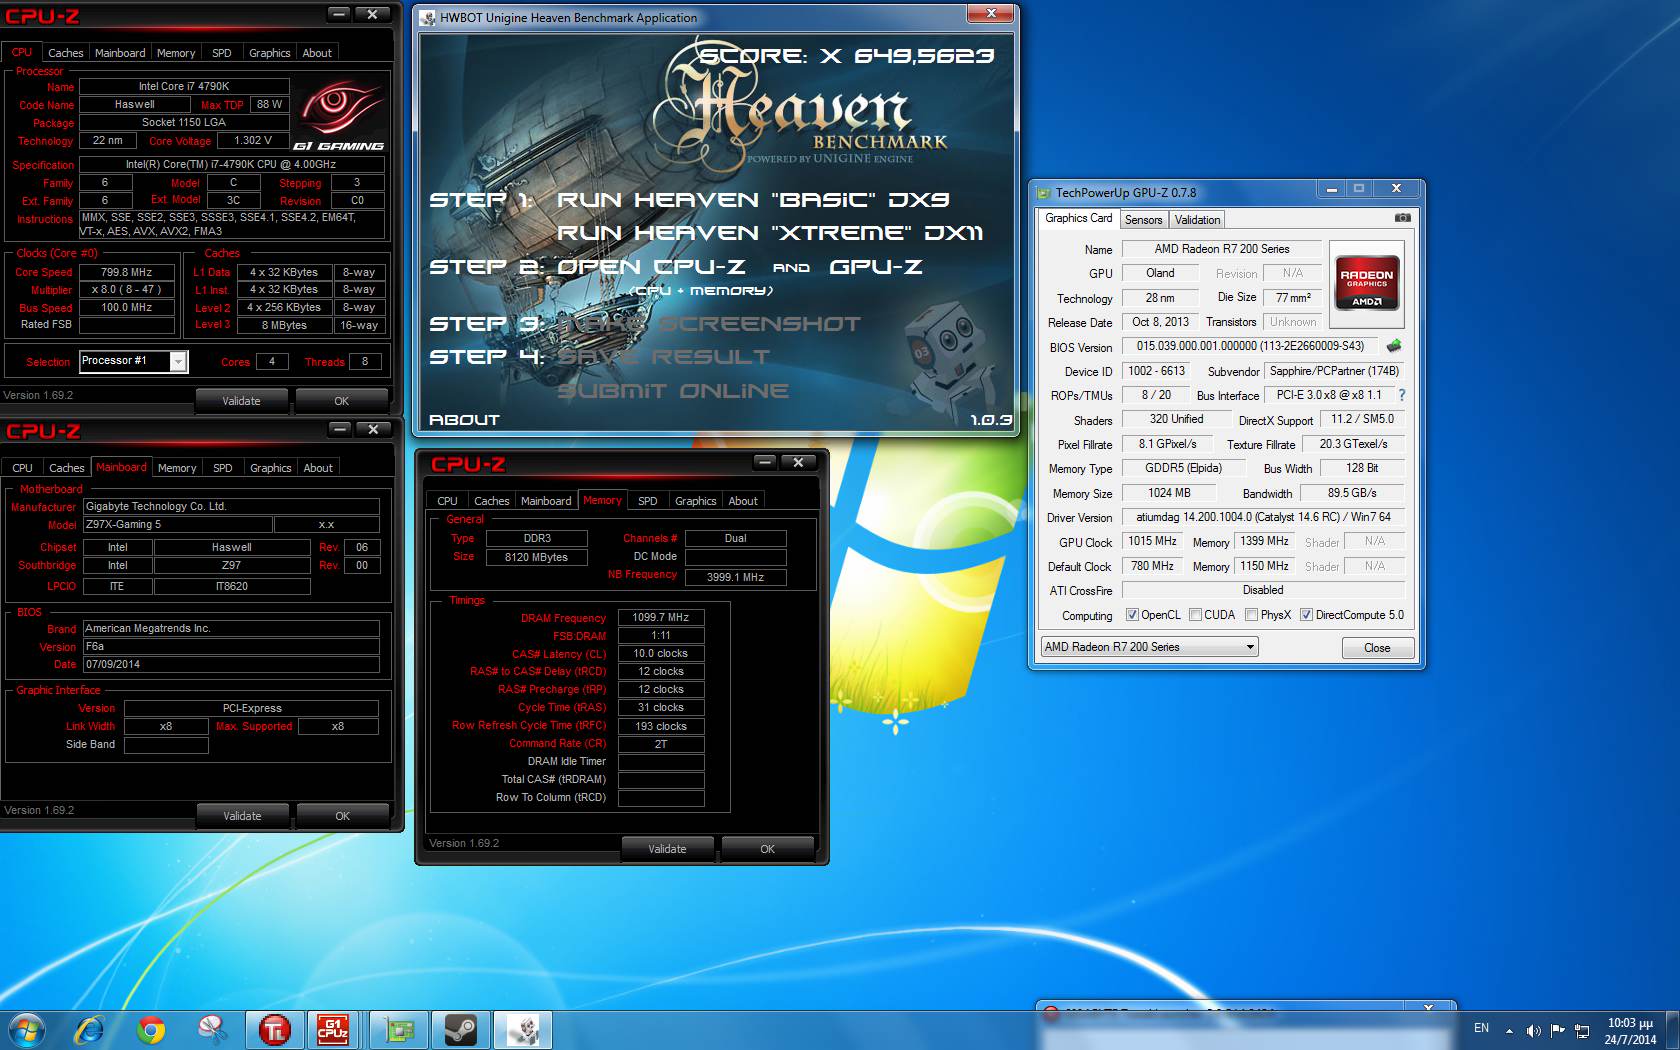Click the G1 Gaming eye logo
Viewport: 1680px width, 1050px height.
pyautogui.click(x=341, y=115)
